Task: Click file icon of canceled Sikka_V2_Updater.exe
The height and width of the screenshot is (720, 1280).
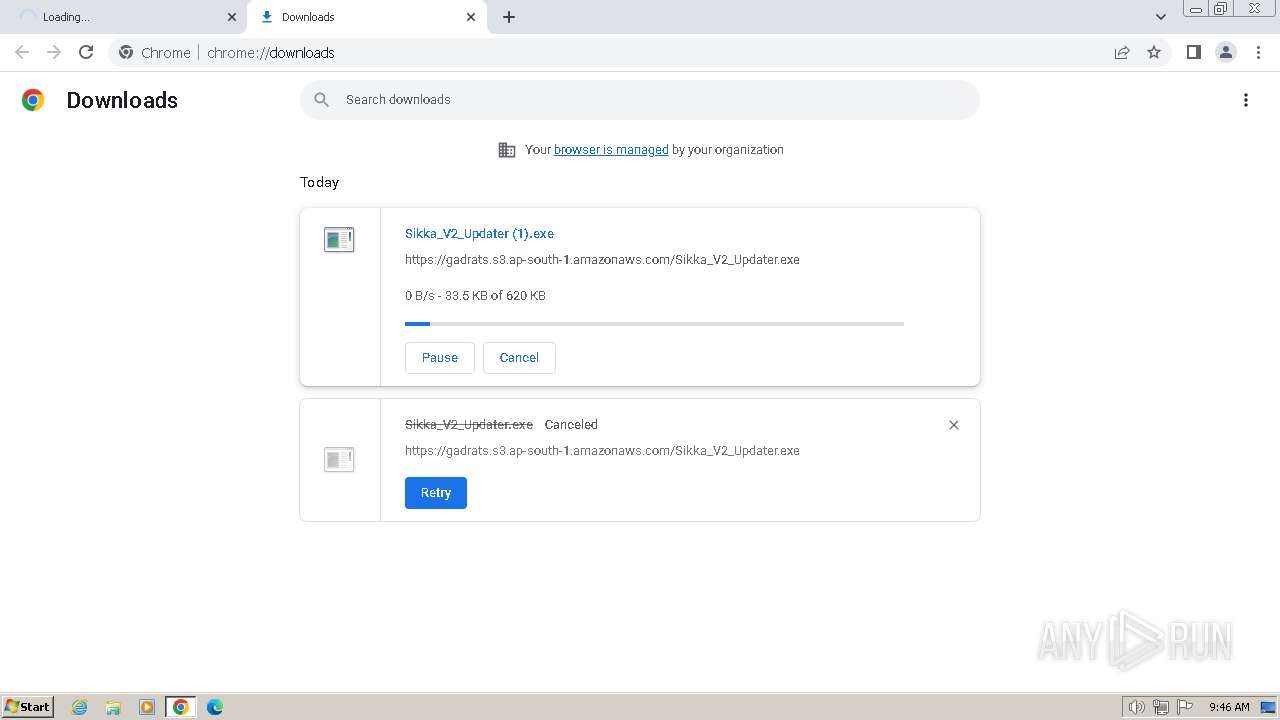Action: click(x=339, y=460)
